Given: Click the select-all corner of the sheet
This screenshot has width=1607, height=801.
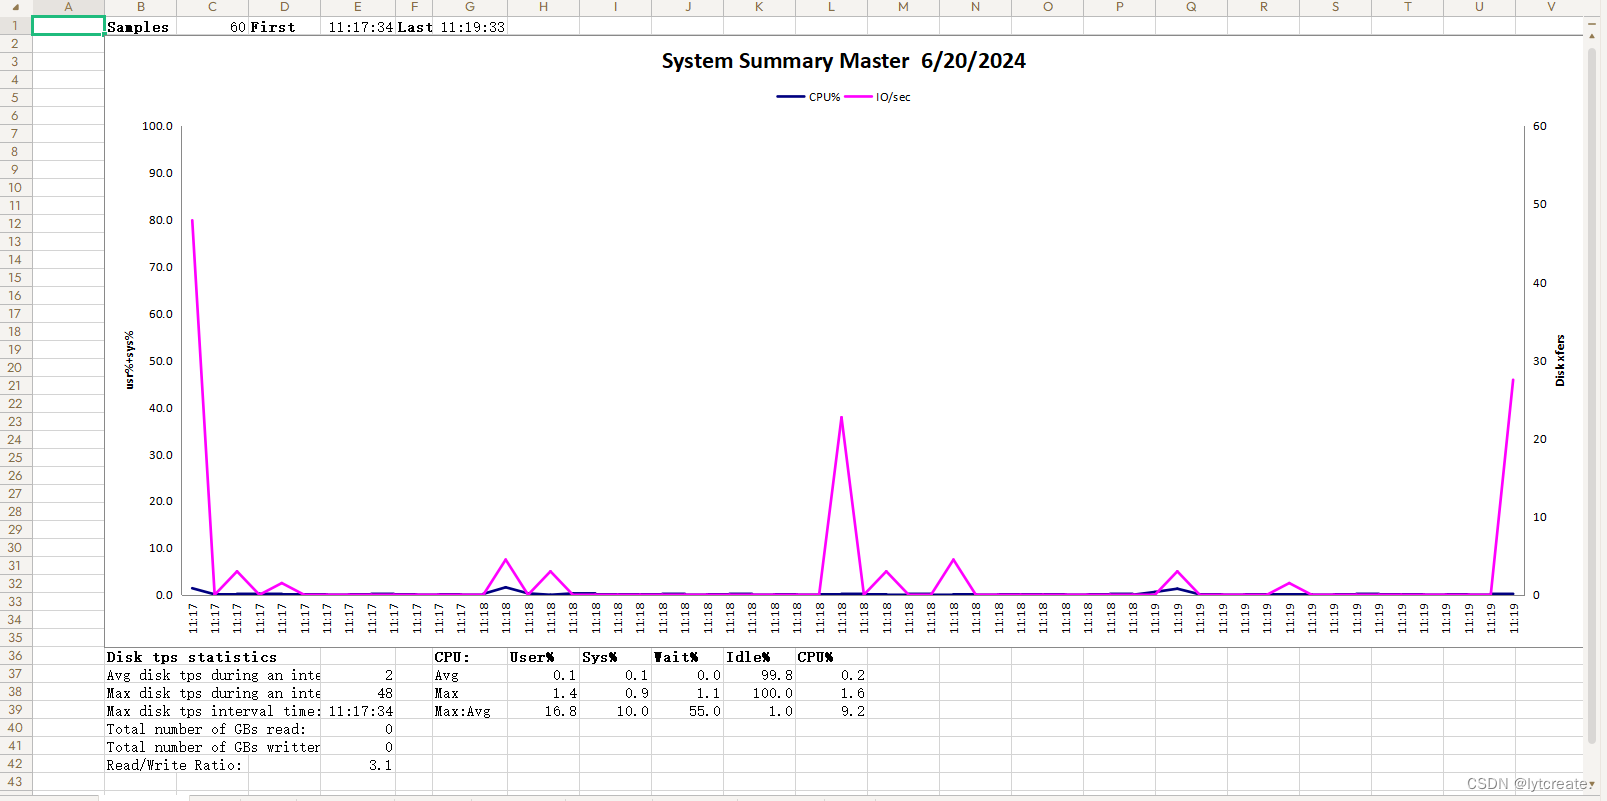Looking at the screenshot, I should pyautogui.click(x=15, y=7).
